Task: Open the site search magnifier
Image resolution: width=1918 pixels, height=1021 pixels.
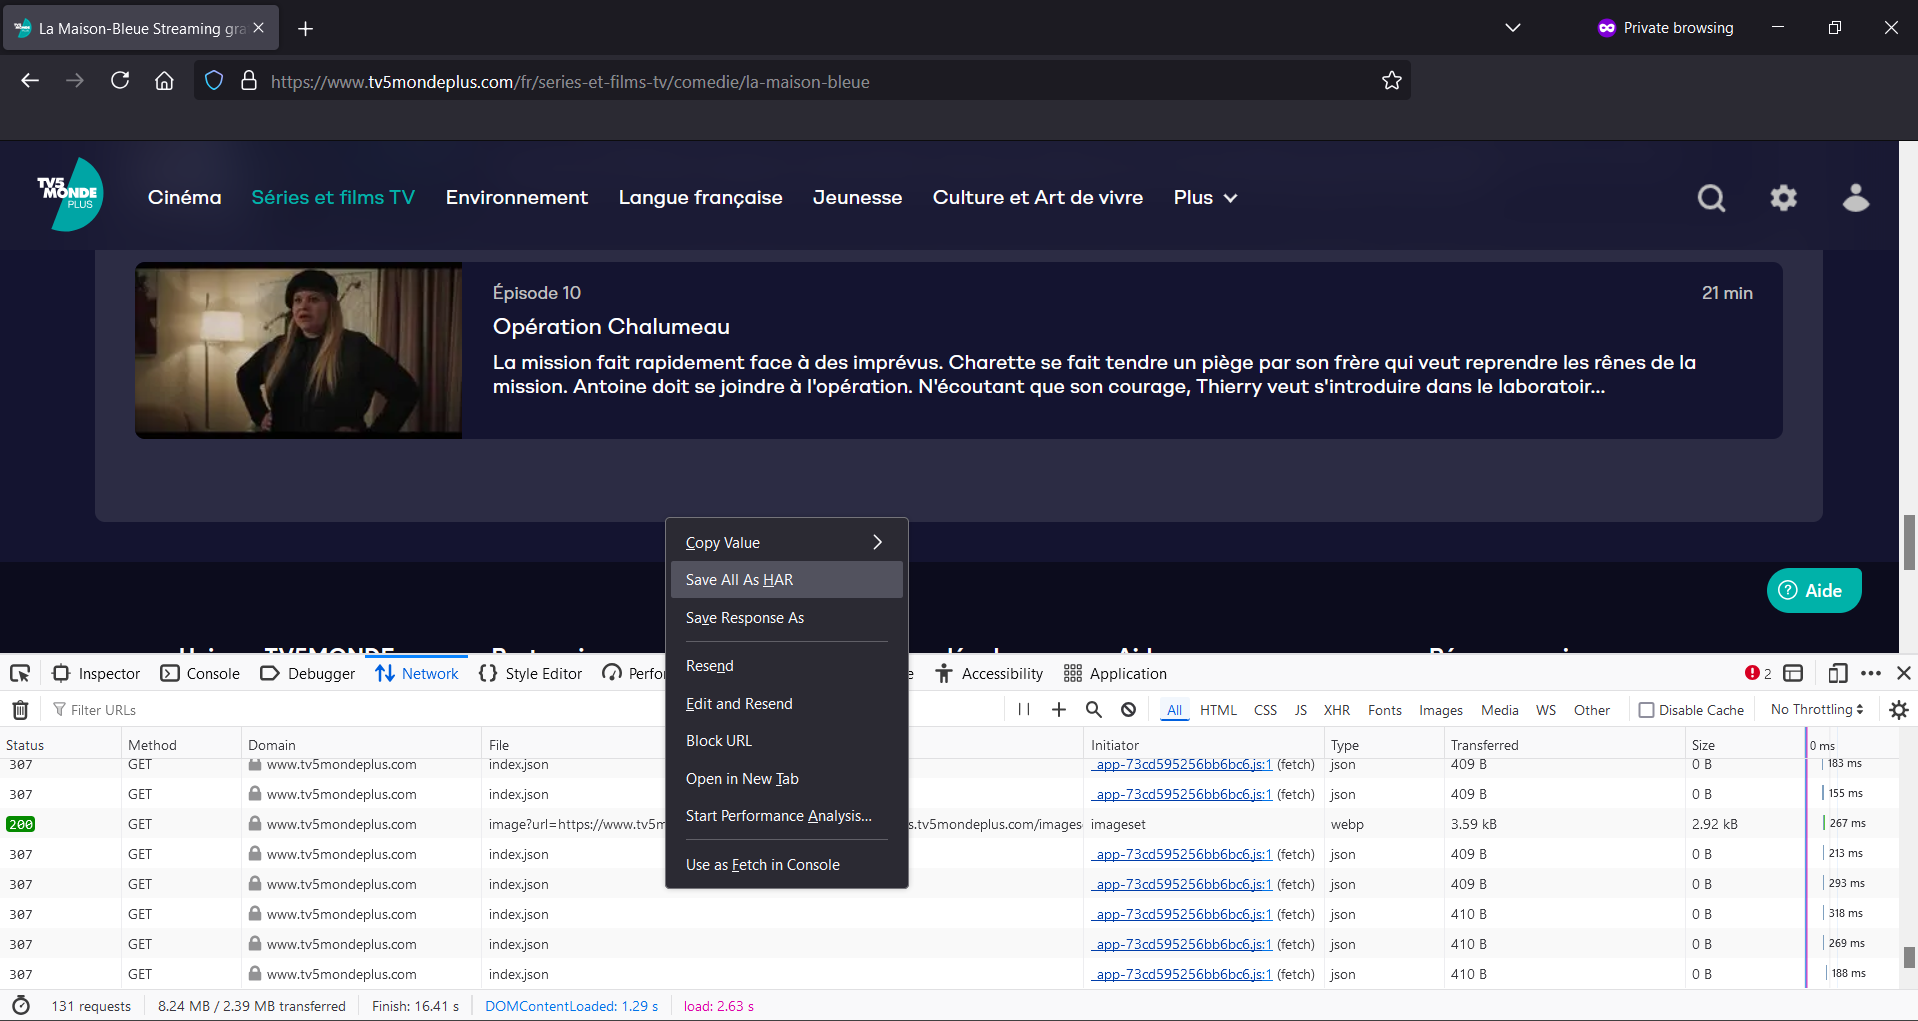Action: tap(1711, 198)
